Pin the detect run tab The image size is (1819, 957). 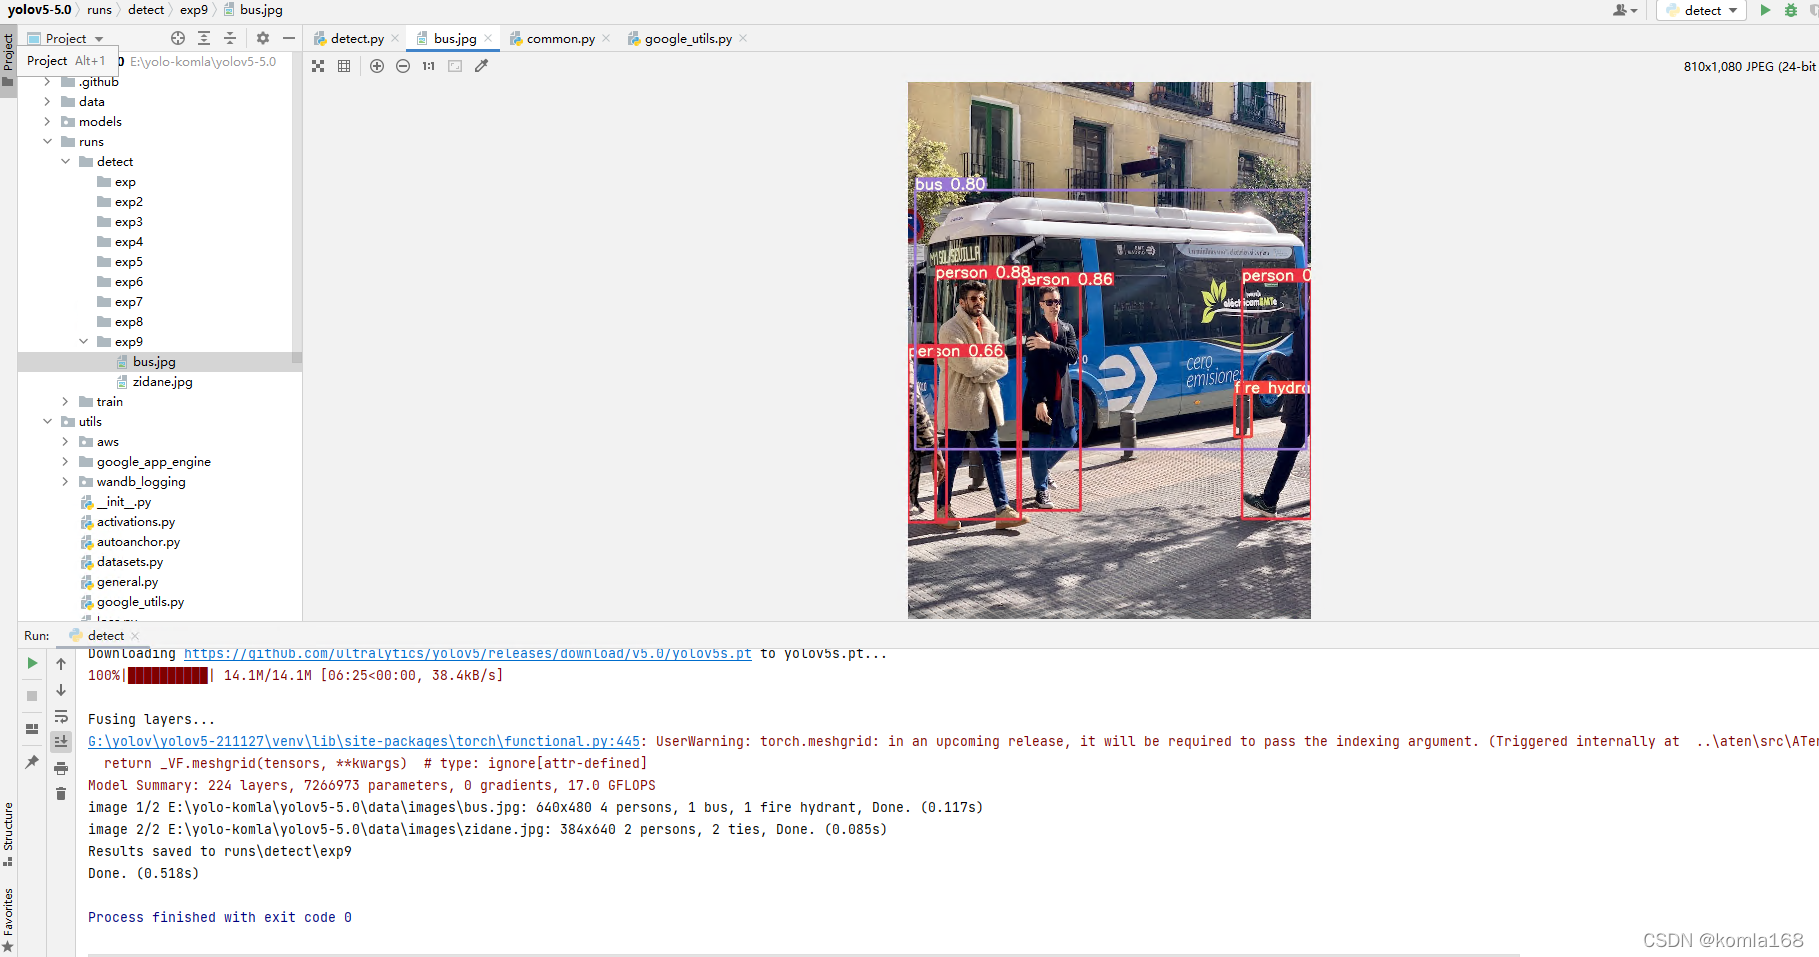click(31, 762)
